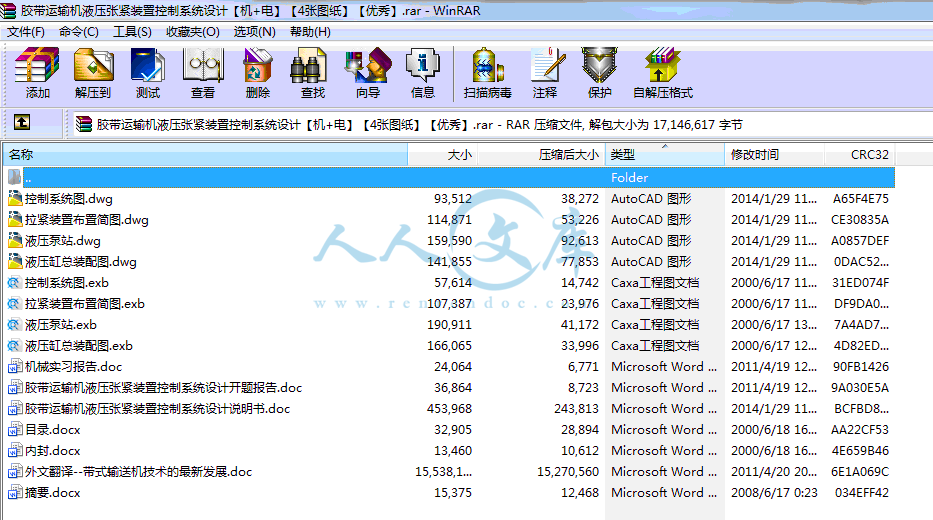
Task: Open the 文件(F) menu
Action: tap(26, 32)
